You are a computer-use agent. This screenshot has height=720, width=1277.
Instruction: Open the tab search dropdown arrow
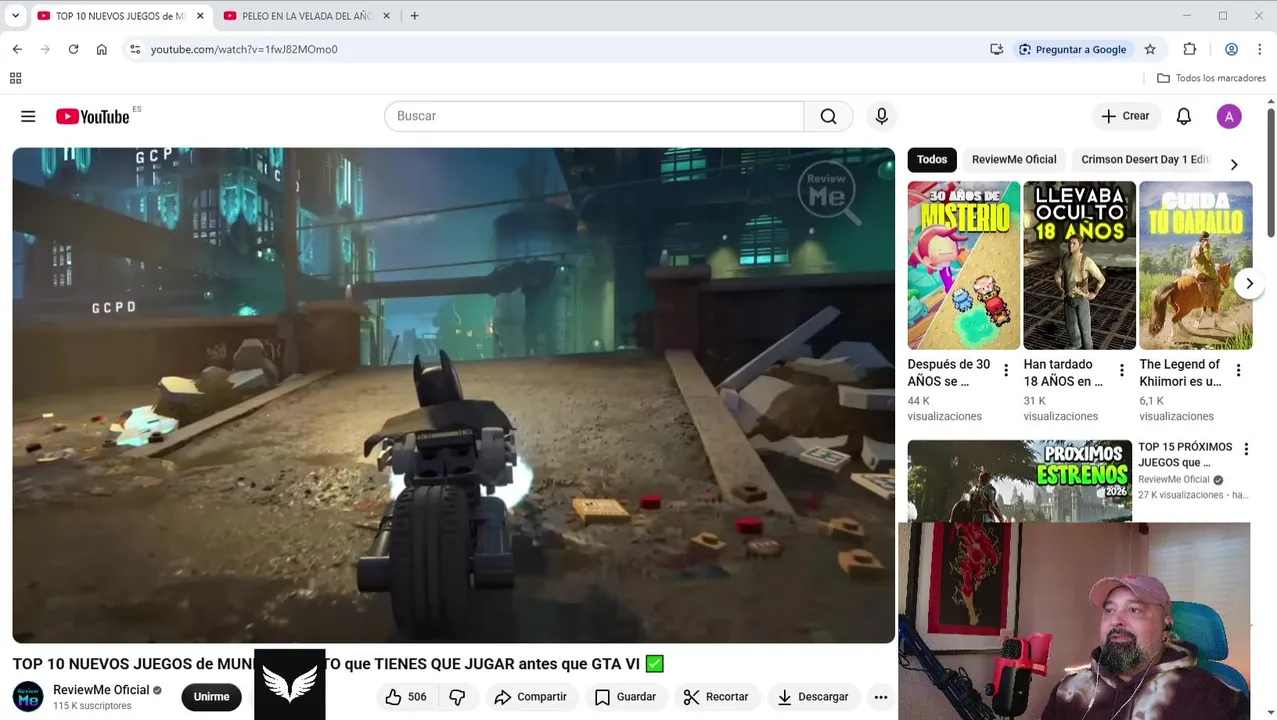15,16
